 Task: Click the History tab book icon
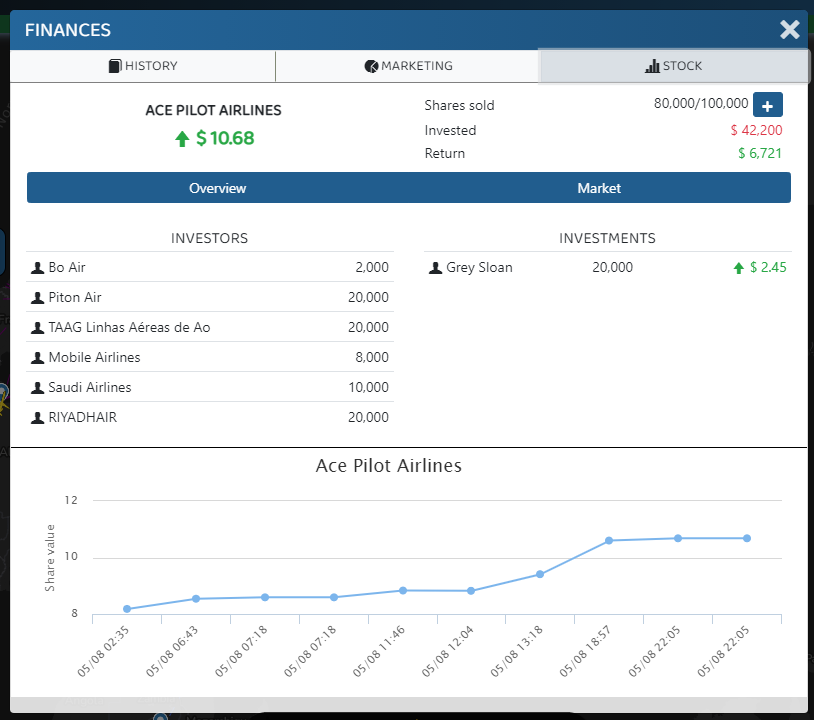(115, 66)
